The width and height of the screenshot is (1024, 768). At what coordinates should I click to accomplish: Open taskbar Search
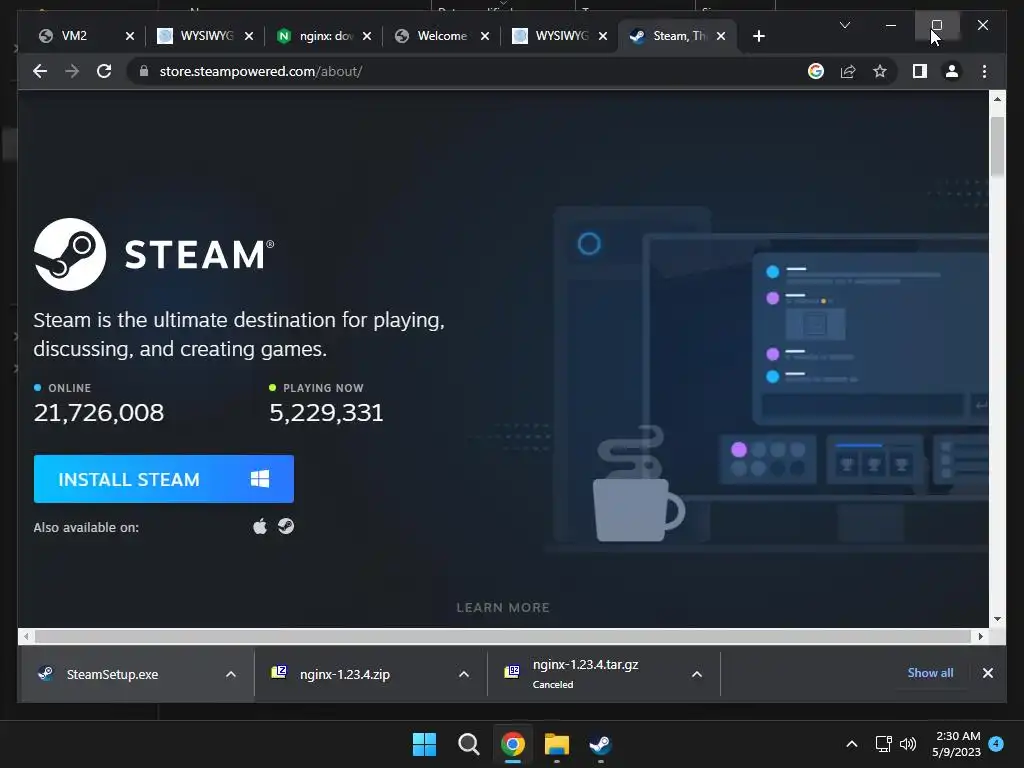468,744
